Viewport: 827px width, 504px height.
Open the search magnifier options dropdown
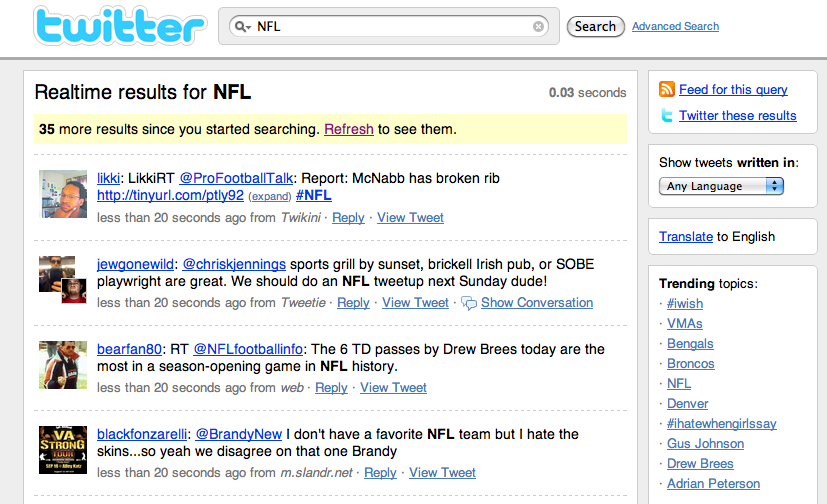click(242, 27)
